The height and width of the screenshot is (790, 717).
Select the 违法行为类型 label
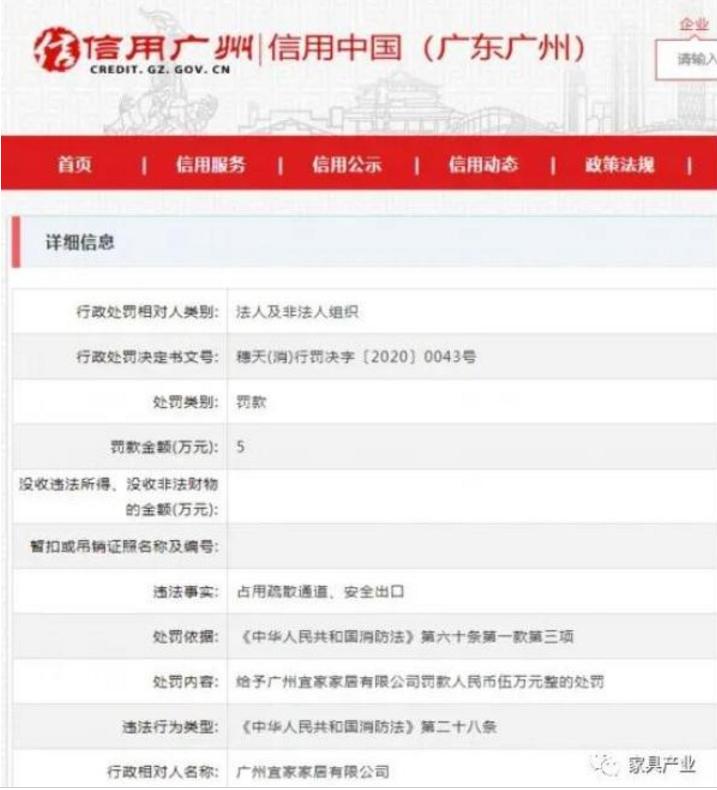coord(171,727)
